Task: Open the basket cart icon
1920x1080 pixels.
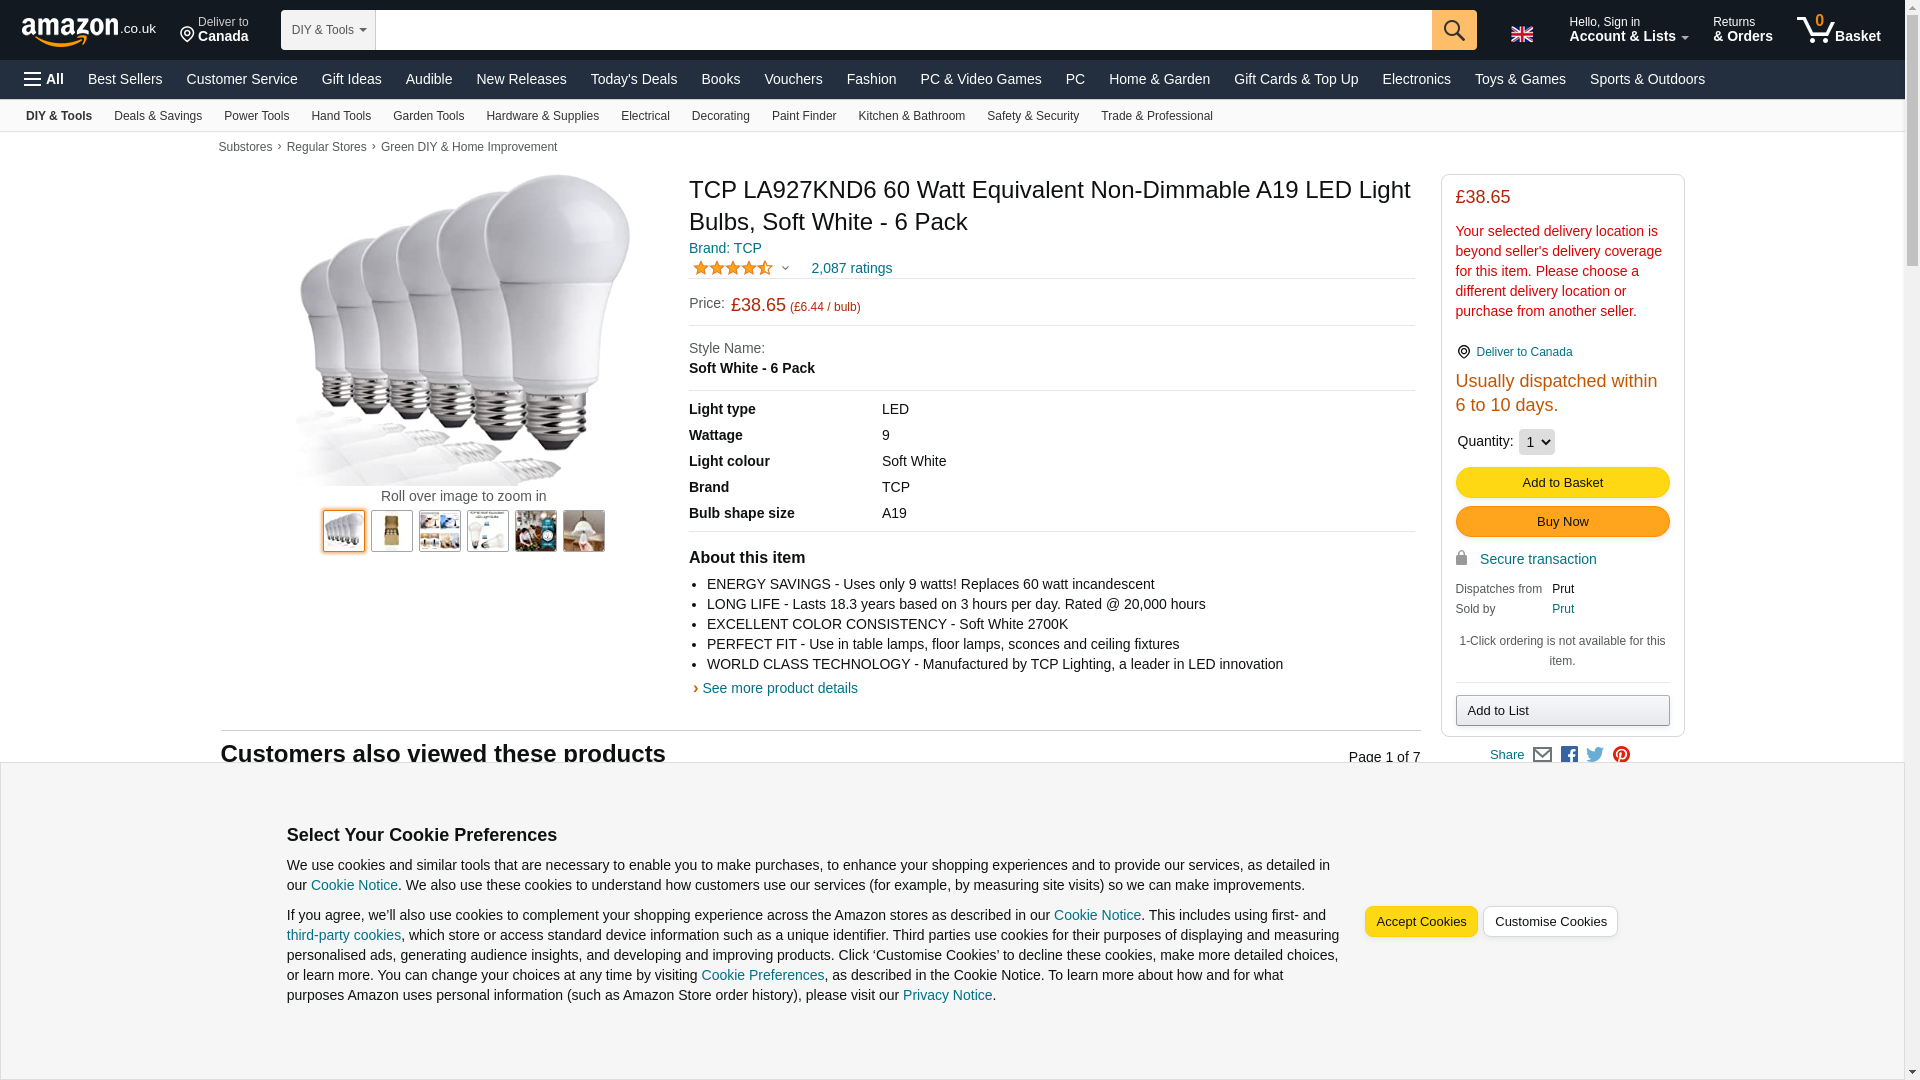Action: click(1837, 30)
